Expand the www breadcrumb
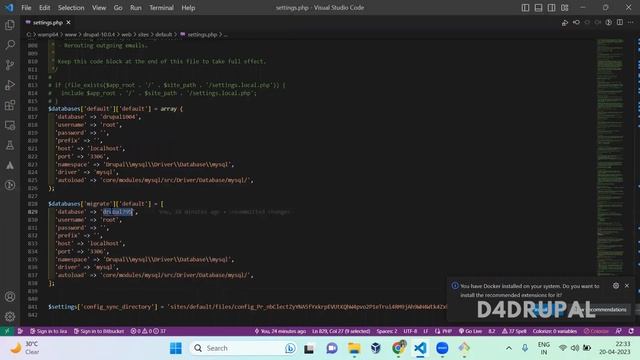 coord(70,35)
